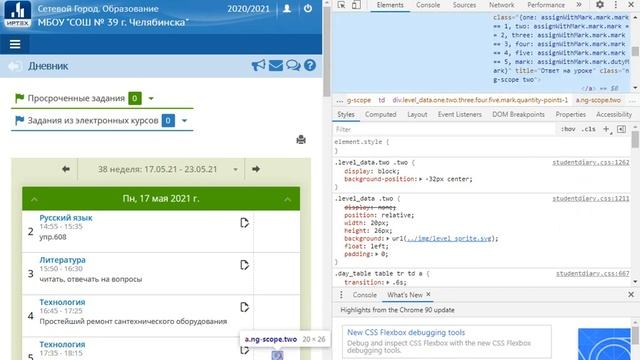Select div.level_data breadcrumb item
The height and width of the screenshot is (360, 640).
pos(480,100)
